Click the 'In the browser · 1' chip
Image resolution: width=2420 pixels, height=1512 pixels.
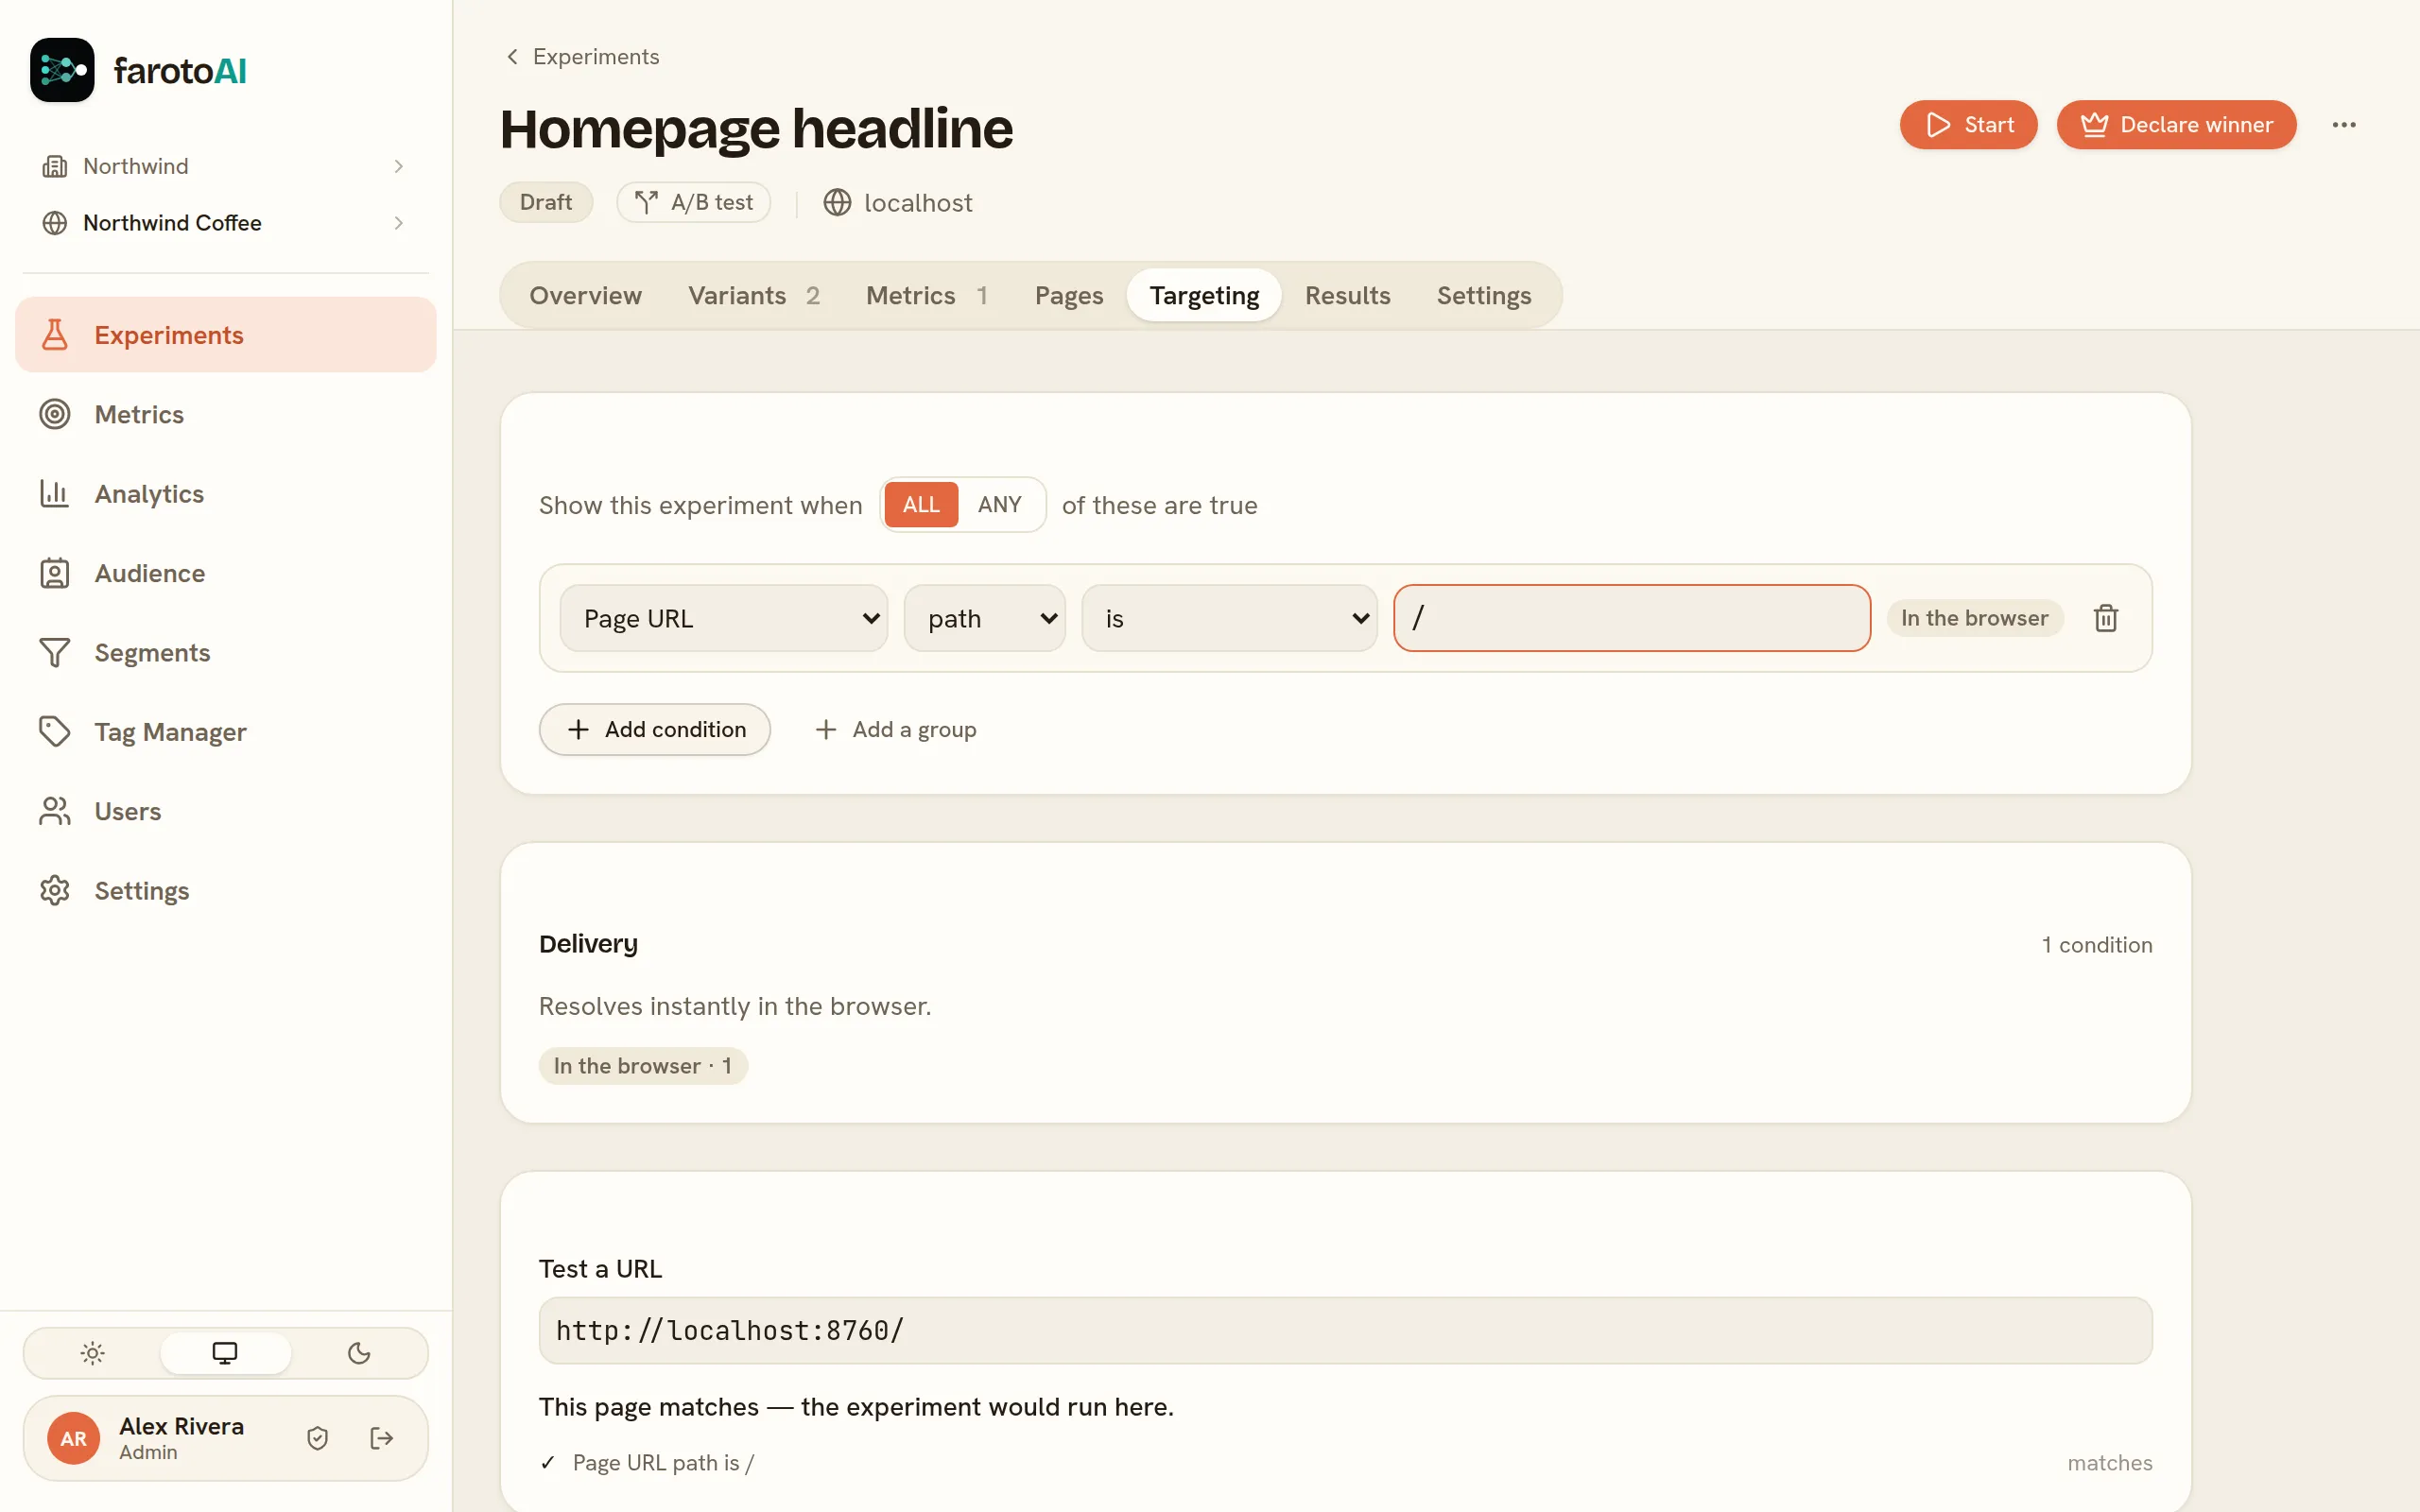point(643,1066)
